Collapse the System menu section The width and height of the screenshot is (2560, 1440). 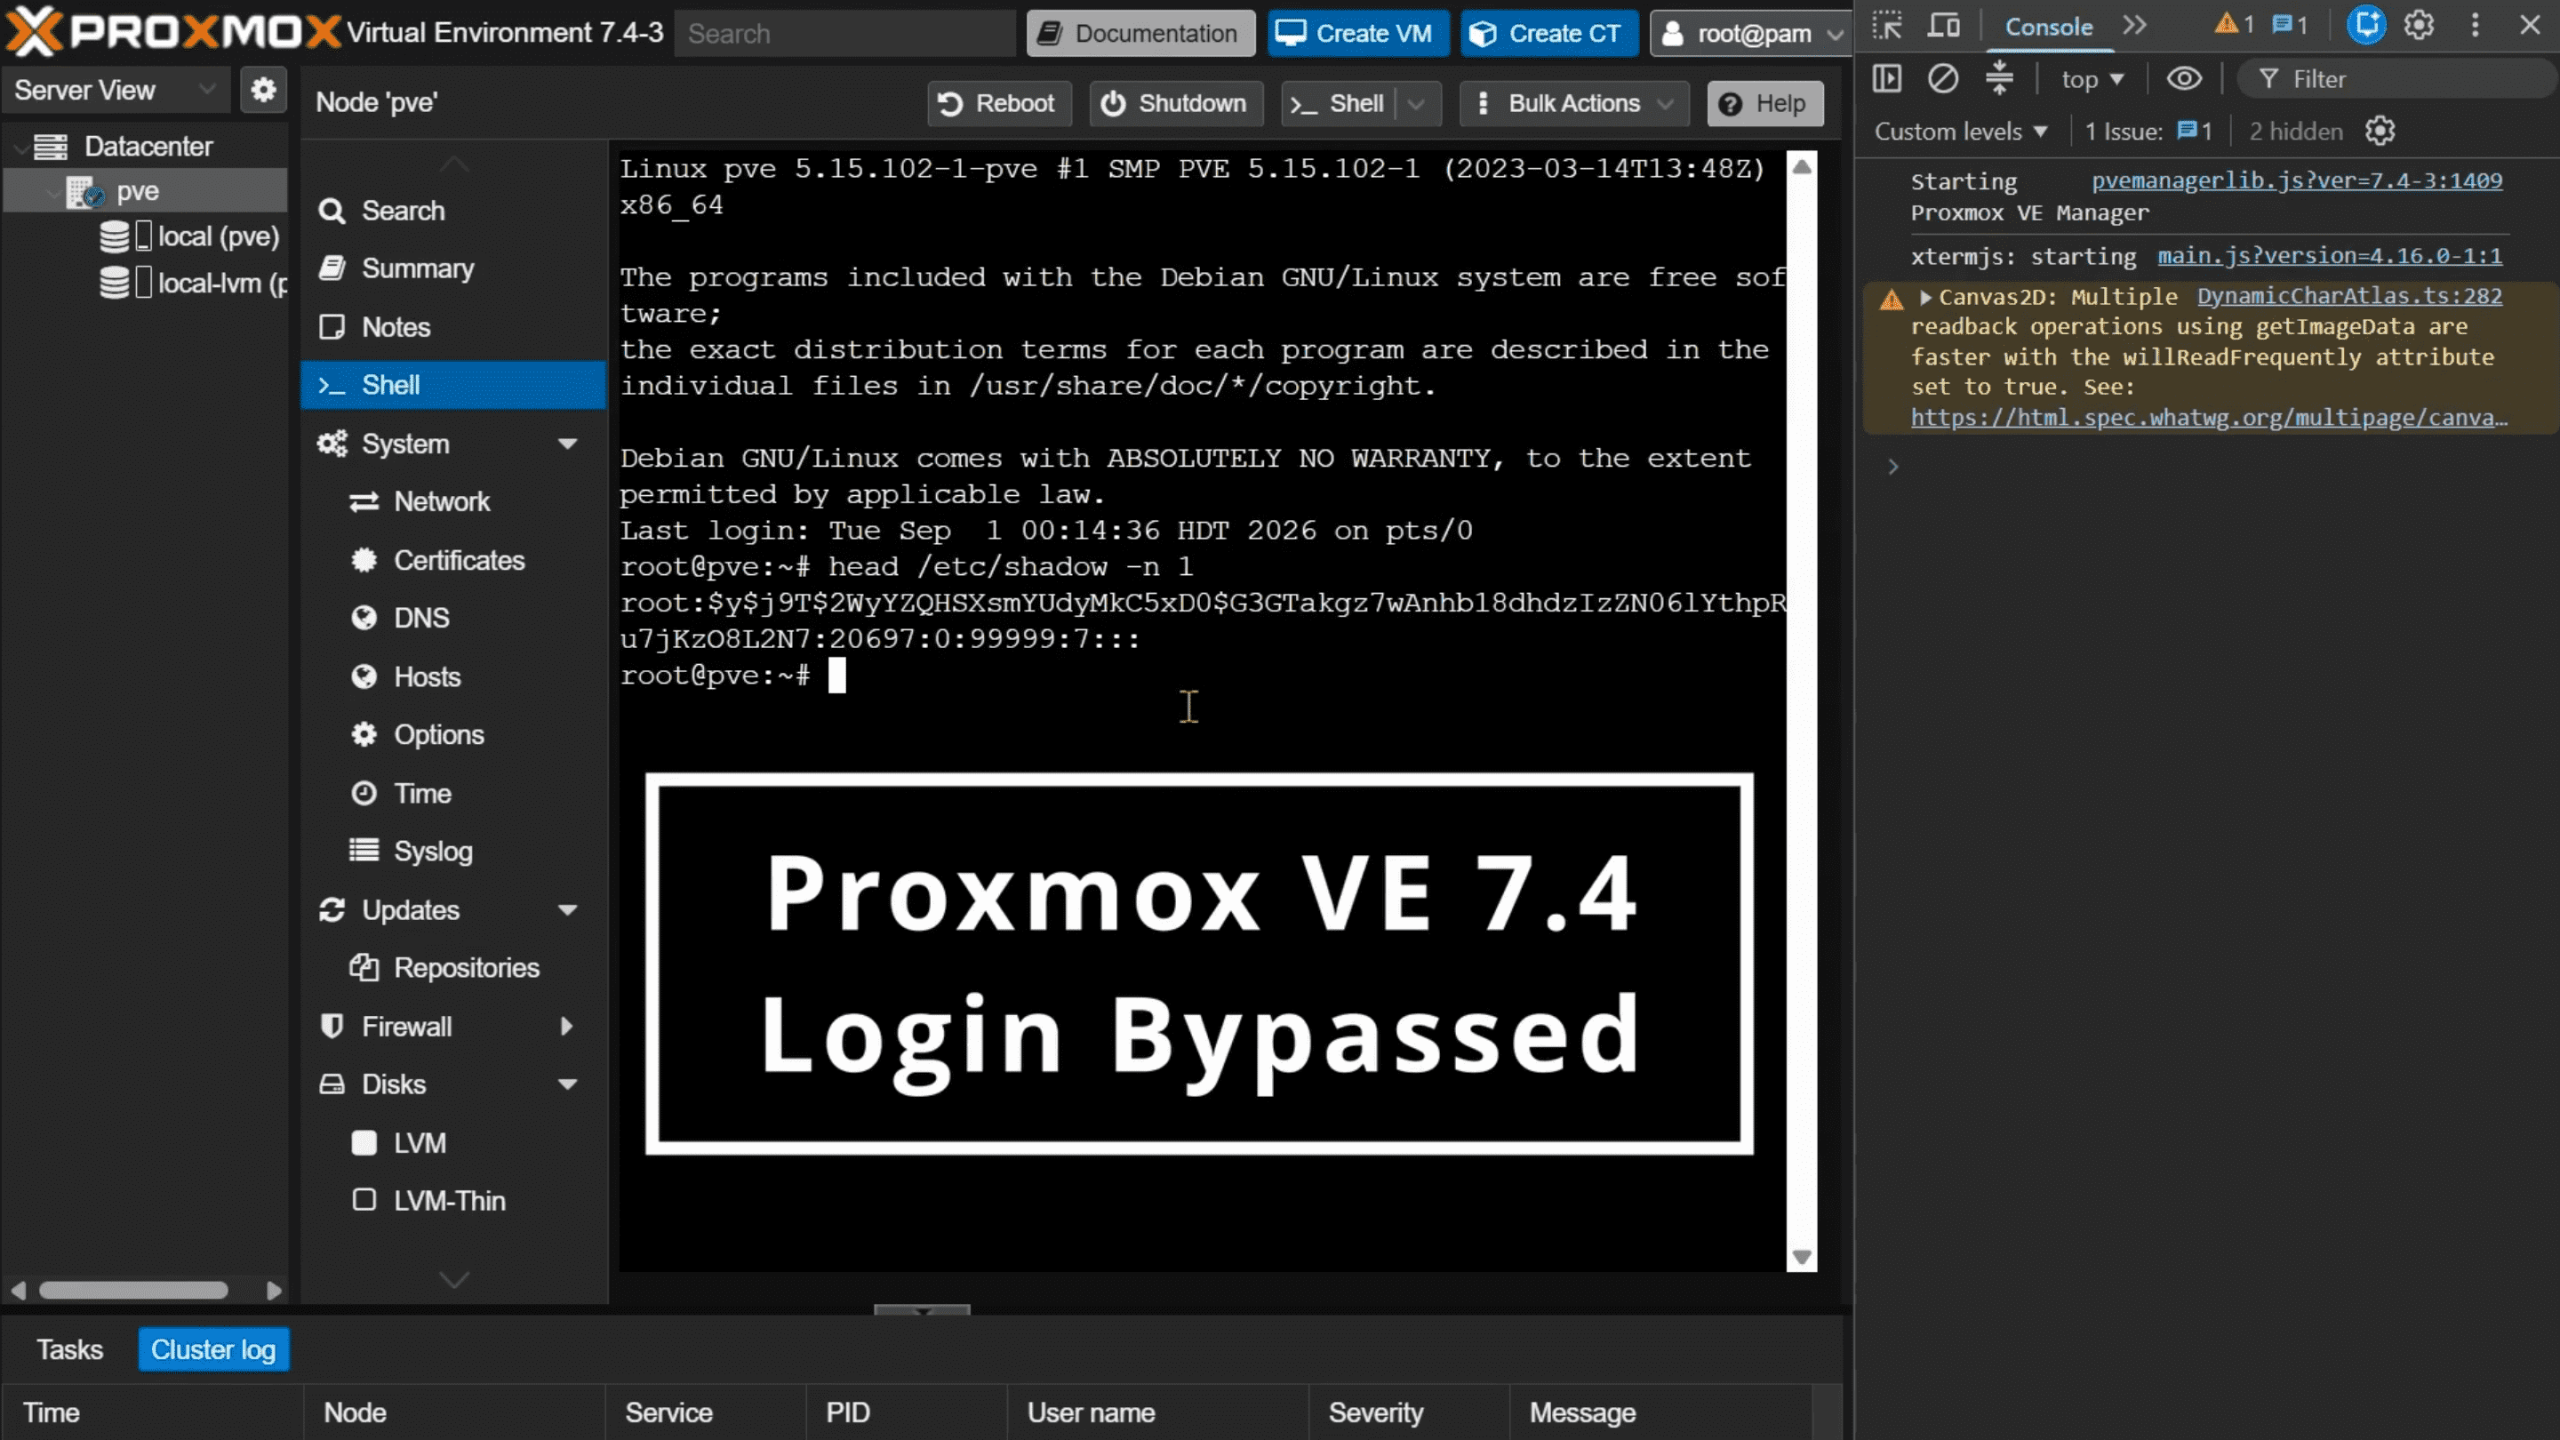pos(567,444)
